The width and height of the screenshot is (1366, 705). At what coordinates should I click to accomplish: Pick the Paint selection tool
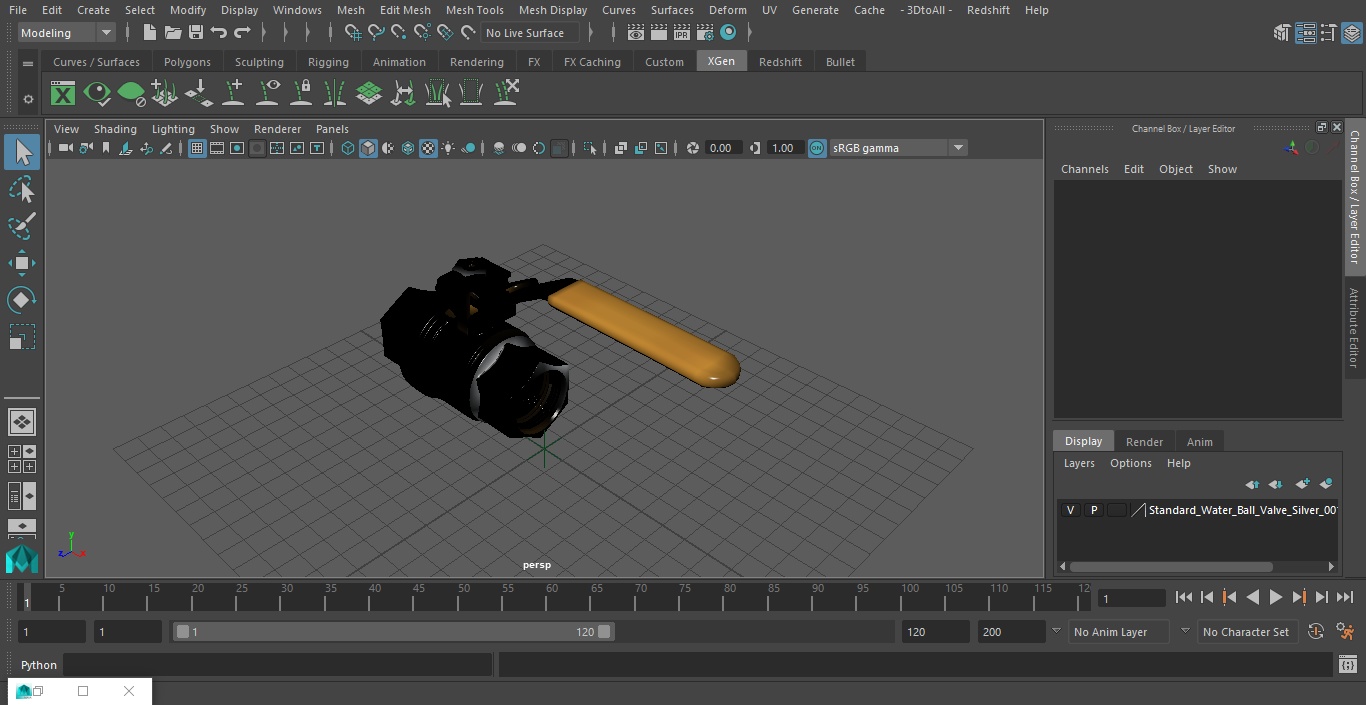point(22,226)
